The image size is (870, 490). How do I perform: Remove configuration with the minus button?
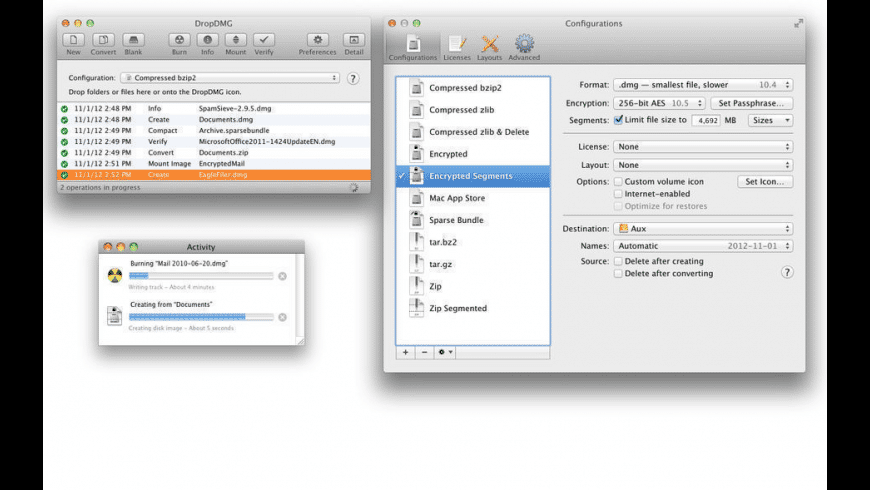tap(424, 352)
